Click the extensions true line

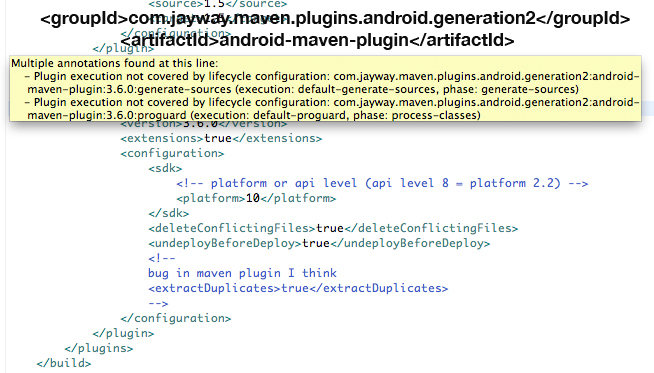point(221,138)
